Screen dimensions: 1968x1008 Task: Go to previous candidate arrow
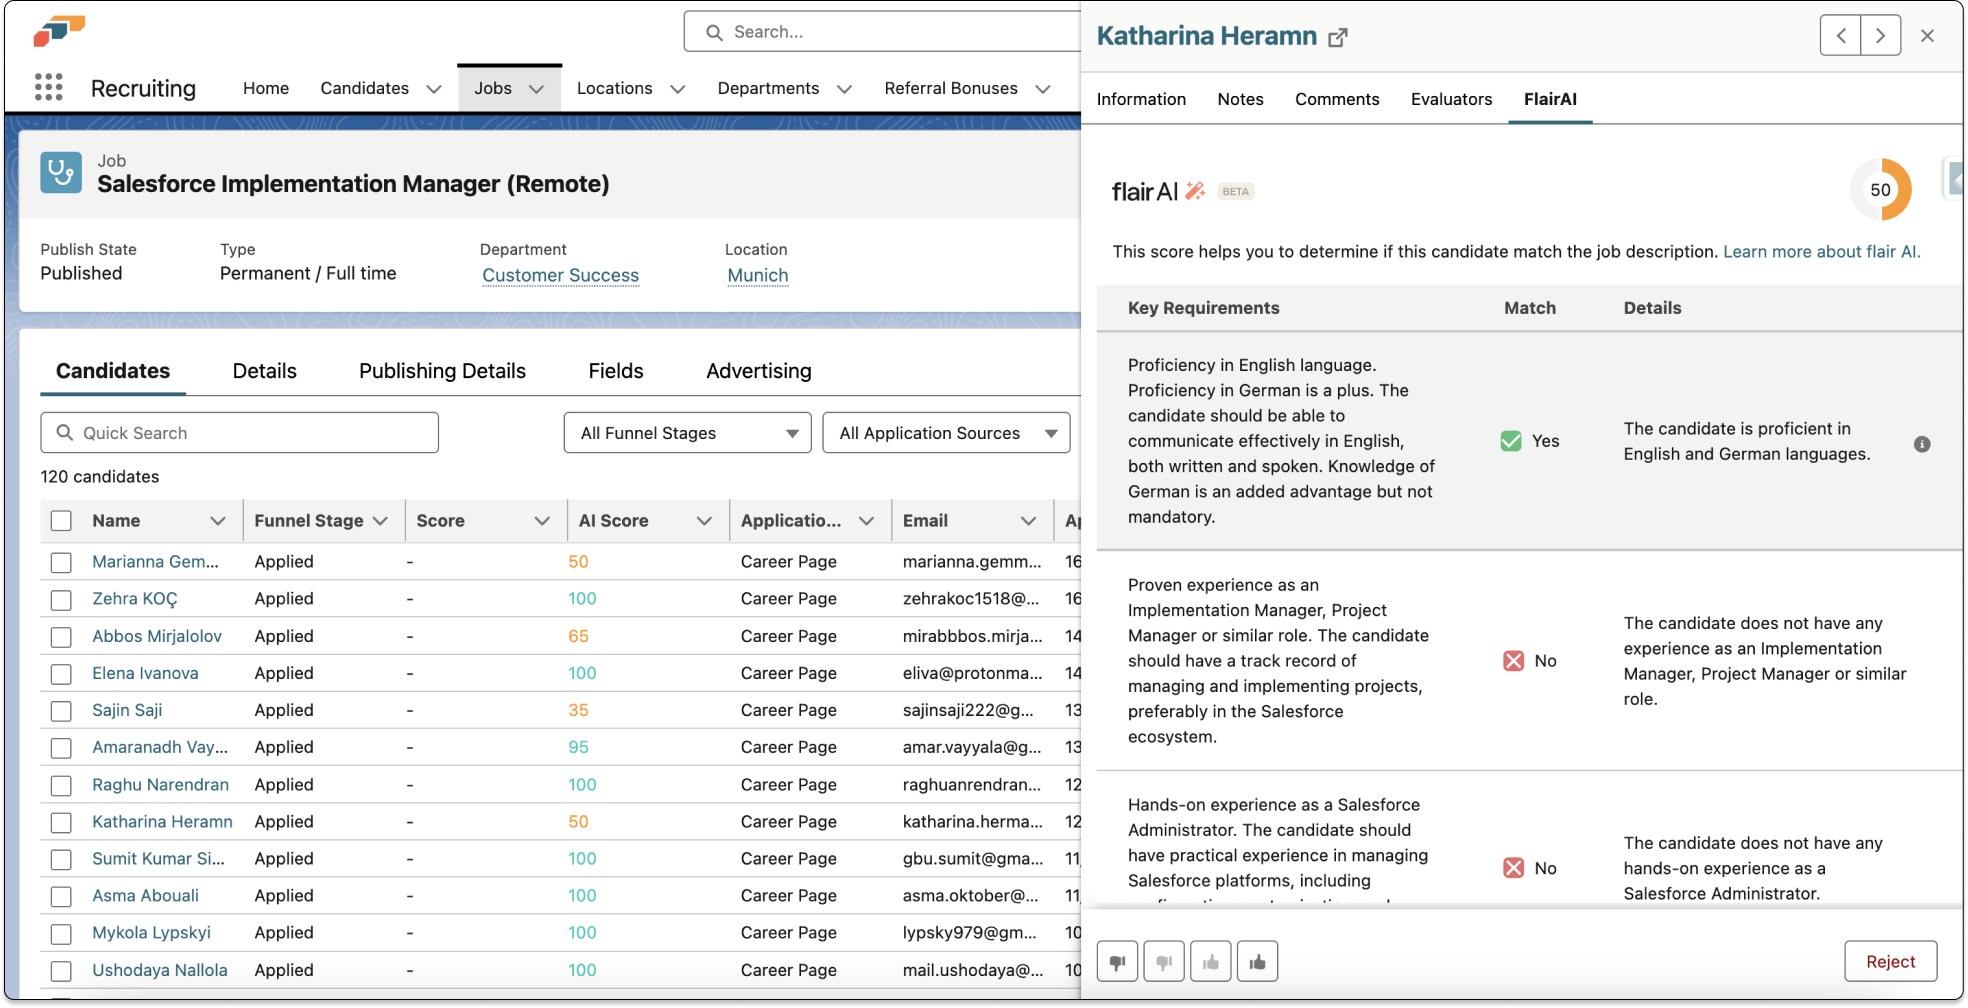[1840, 36]
